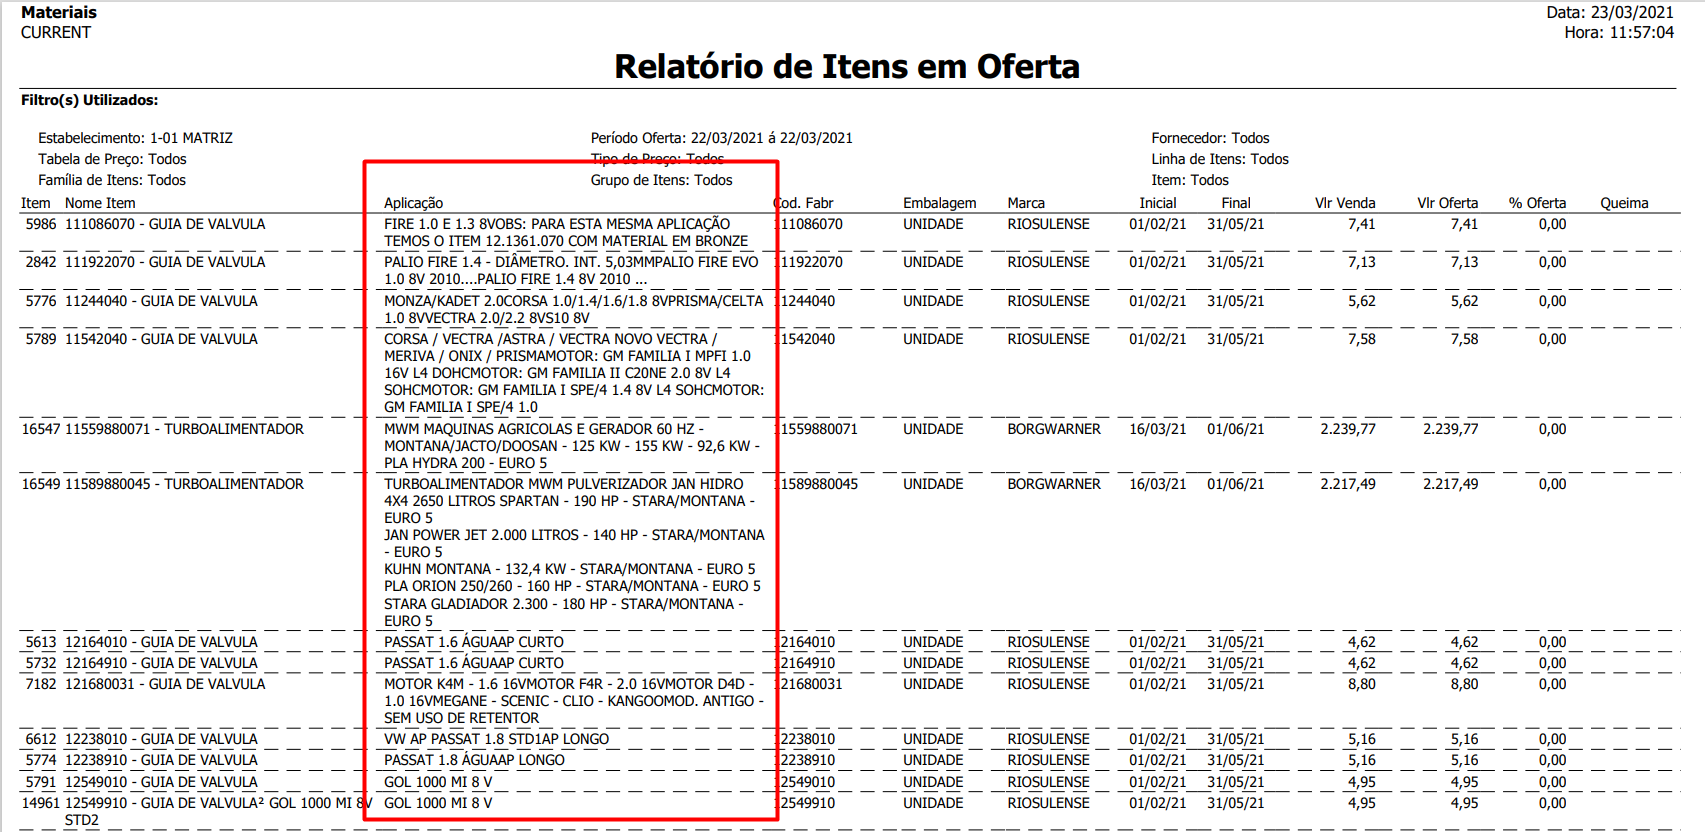Click "11589880045 - TURBOALIMENTADOR" item name
This screenshot has width=1705, height=832.
(184, 484)
